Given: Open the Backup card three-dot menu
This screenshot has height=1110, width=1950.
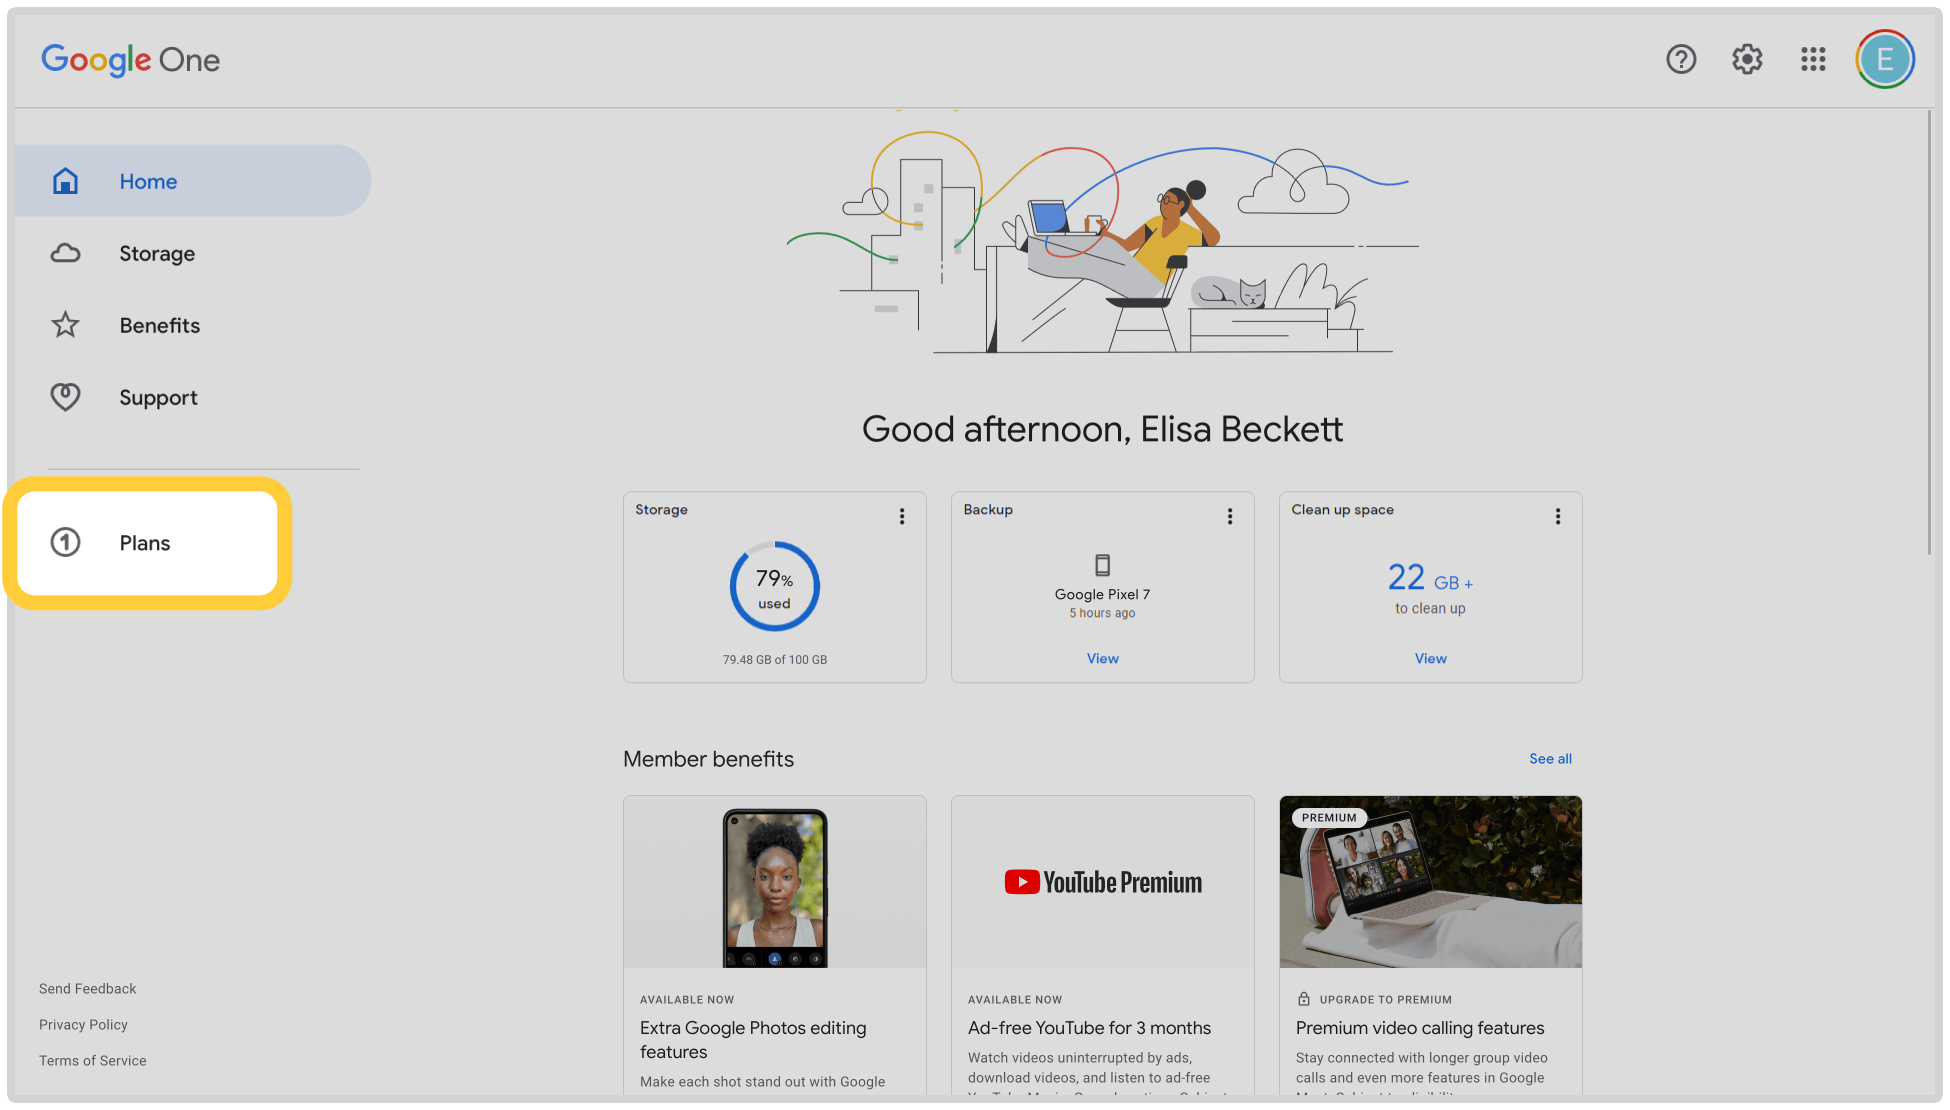Looking at the screenshot, I should coord(1230,516).
